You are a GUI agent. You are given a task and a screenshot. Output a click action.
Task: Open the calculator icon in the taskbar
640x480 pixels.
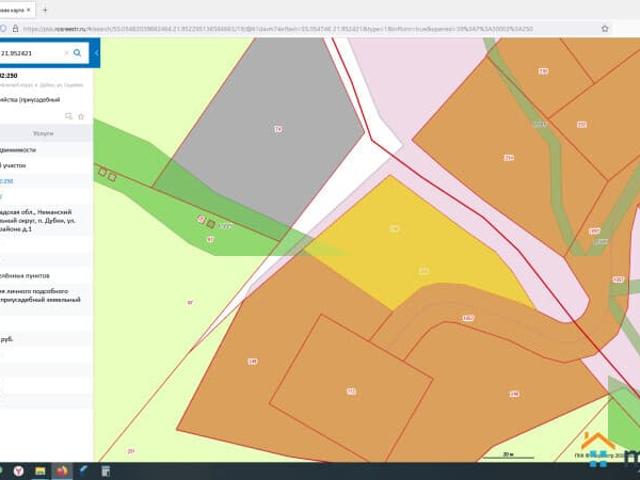pyautogui.click(x=106, y=471)
